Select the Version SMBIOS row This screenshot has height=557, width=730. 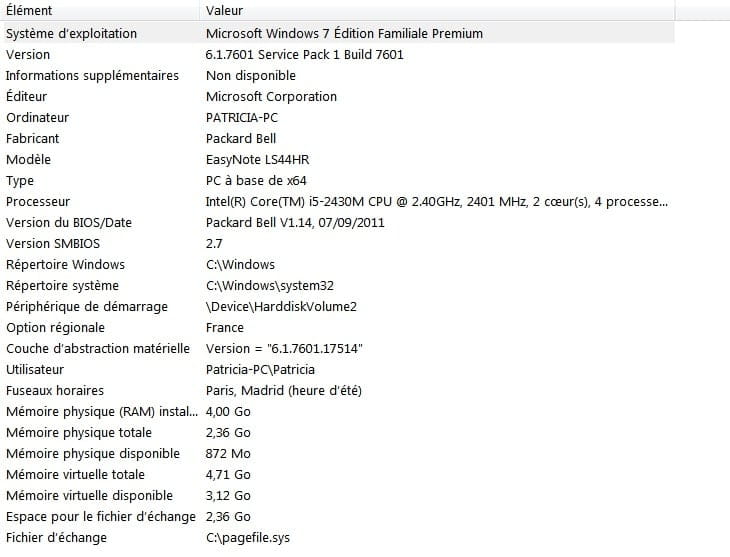point(338,244)
